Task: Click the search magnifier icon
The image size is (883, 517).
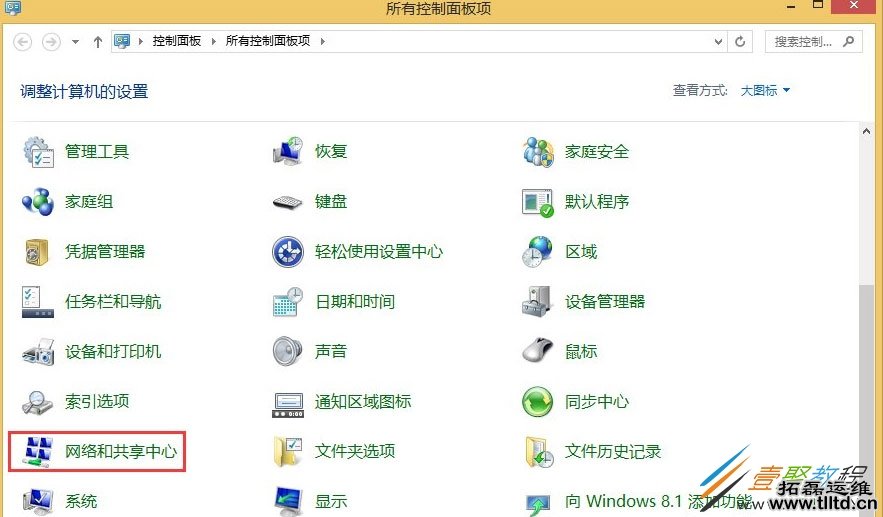Action: point(849,41)
